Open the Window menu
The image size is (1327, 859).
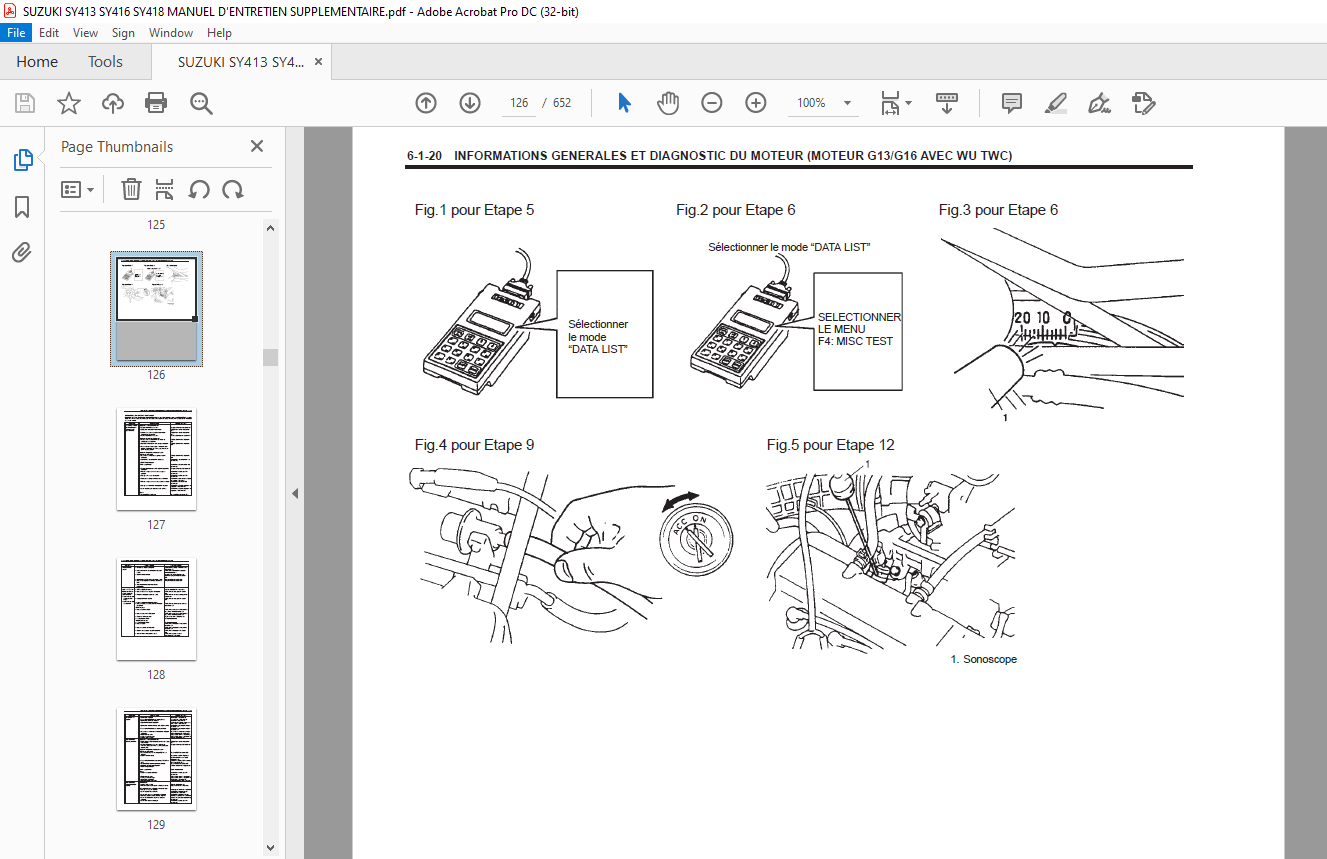(171, 33)
